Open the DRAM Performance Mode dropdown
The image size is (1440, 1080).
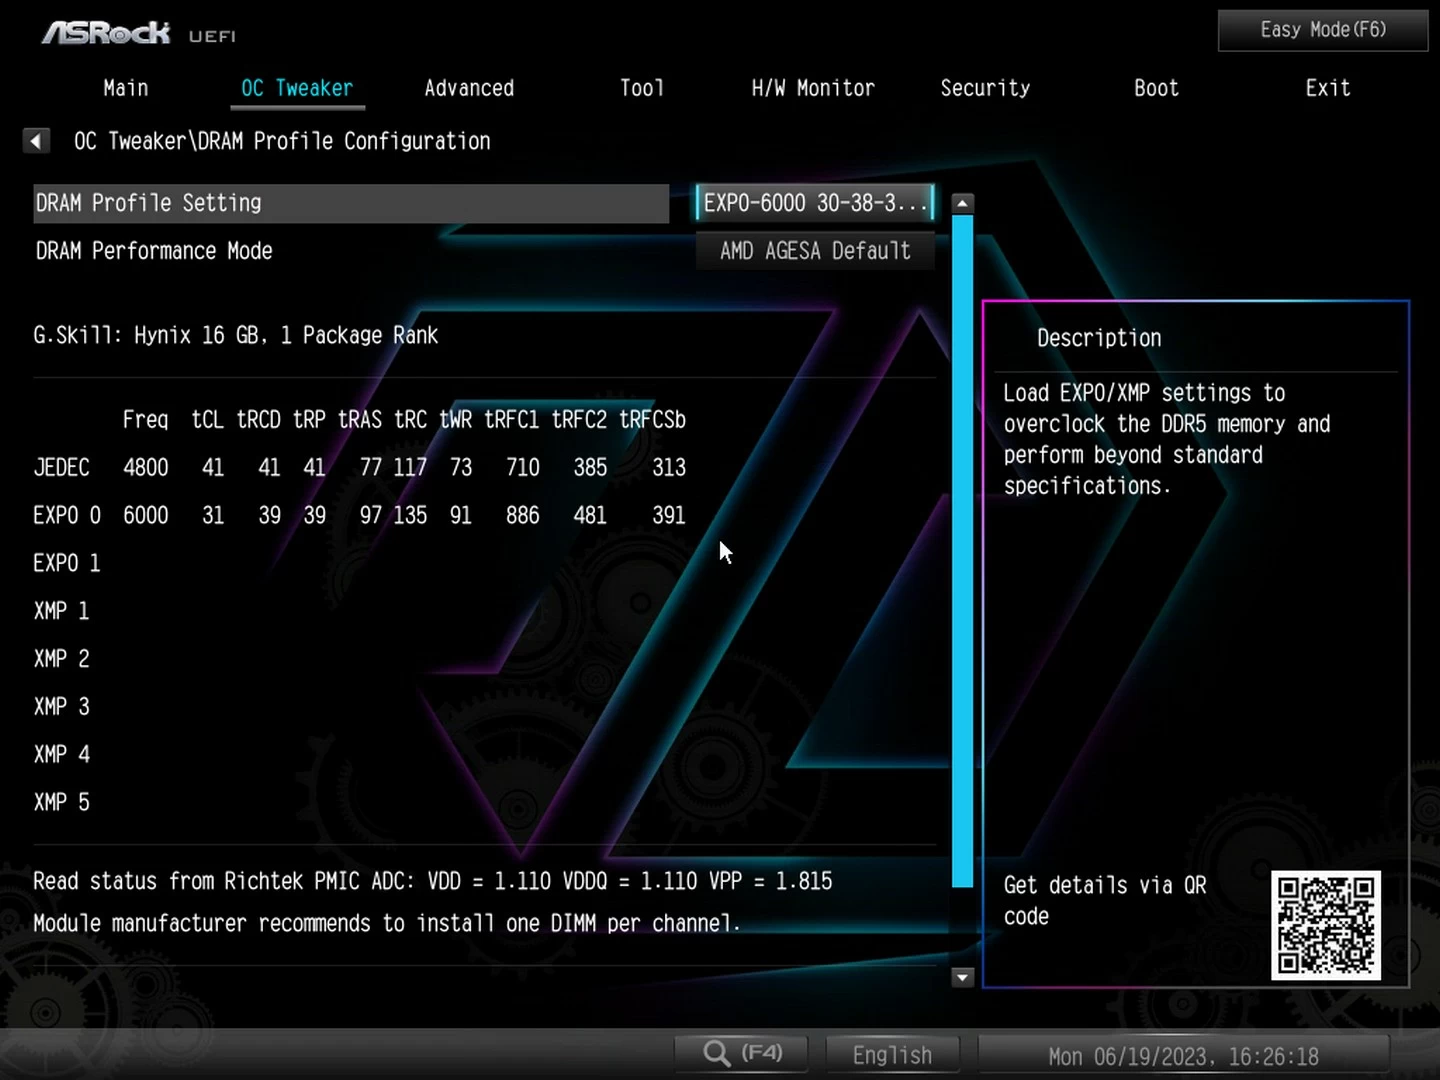[x=815, y=251]
